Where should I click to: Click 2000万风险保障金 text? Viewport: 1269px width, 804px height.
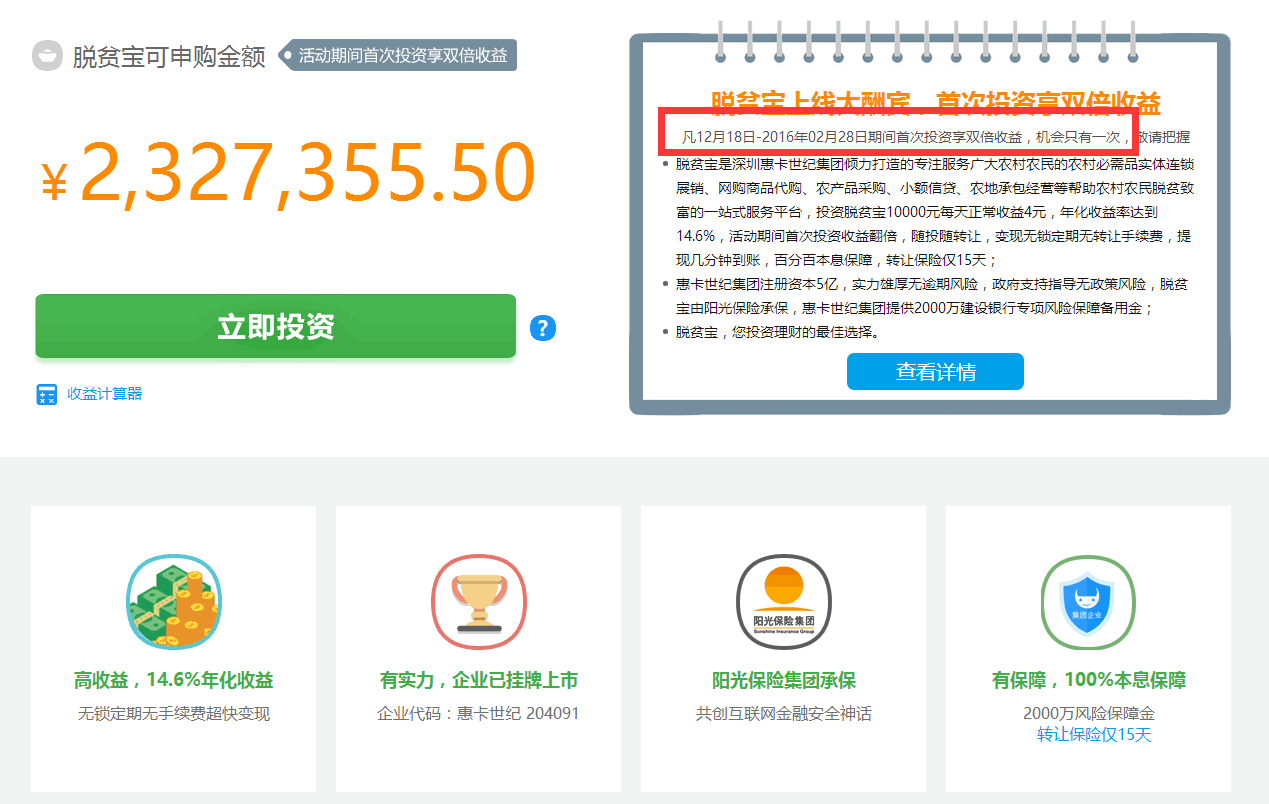(x=1088, y=714)
